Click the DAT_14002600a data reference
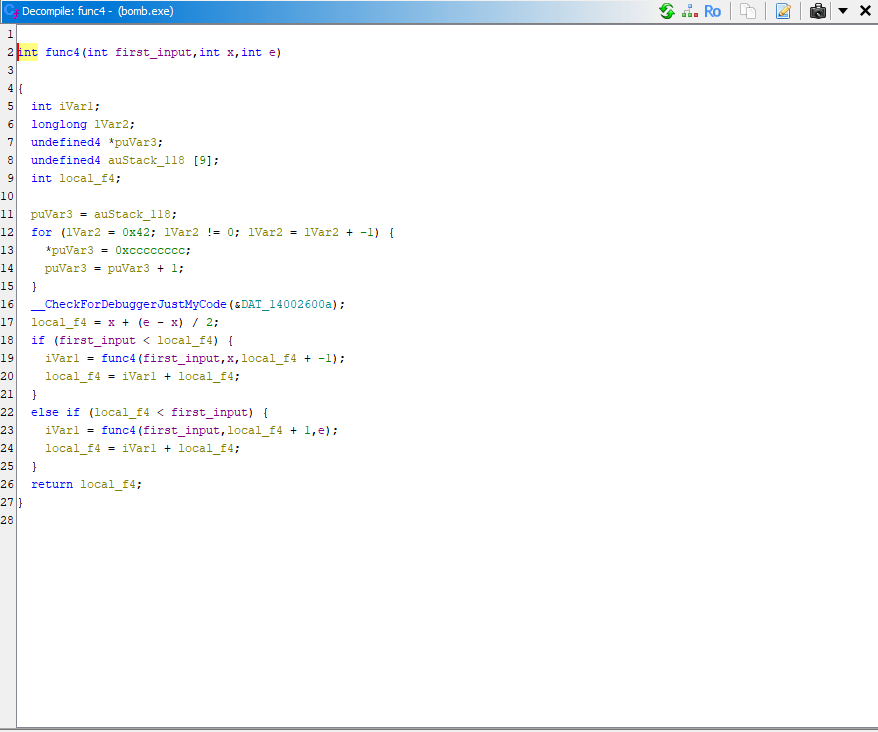This screenshot has width=878, height=732. (293, 304)
